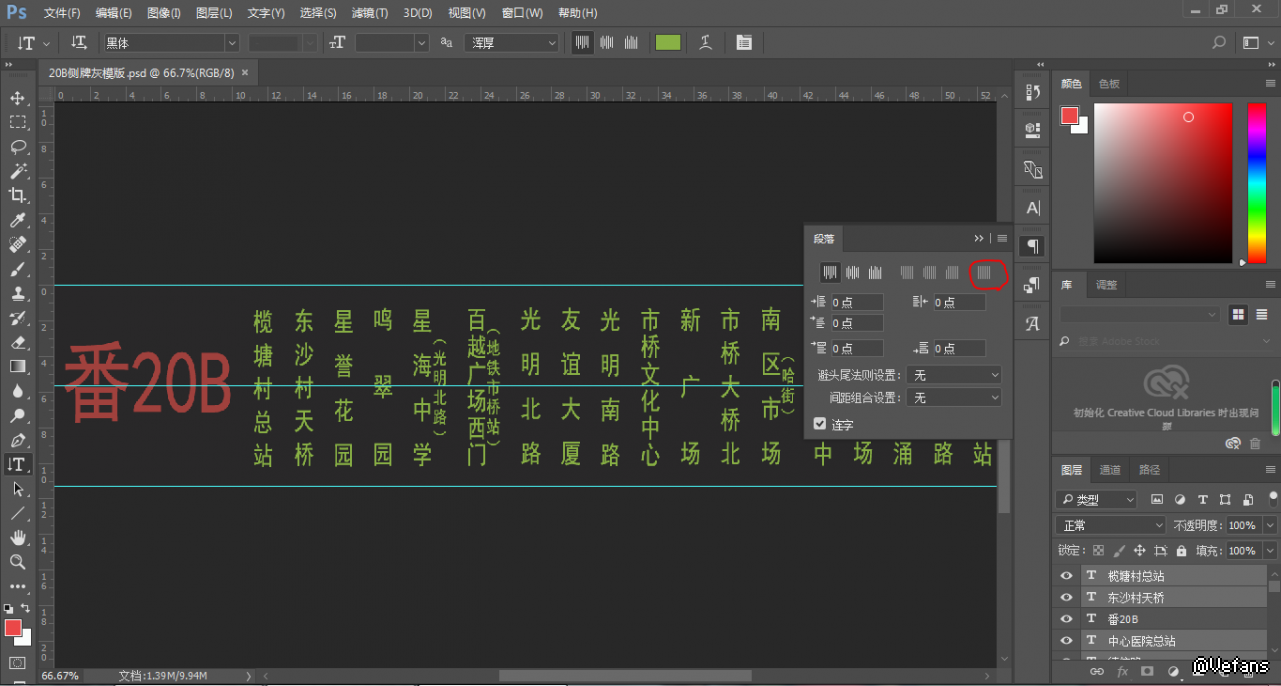Uncheck the 连字 hyphenation checkbox
1281x686 pixels.
[x=820, y=424]
